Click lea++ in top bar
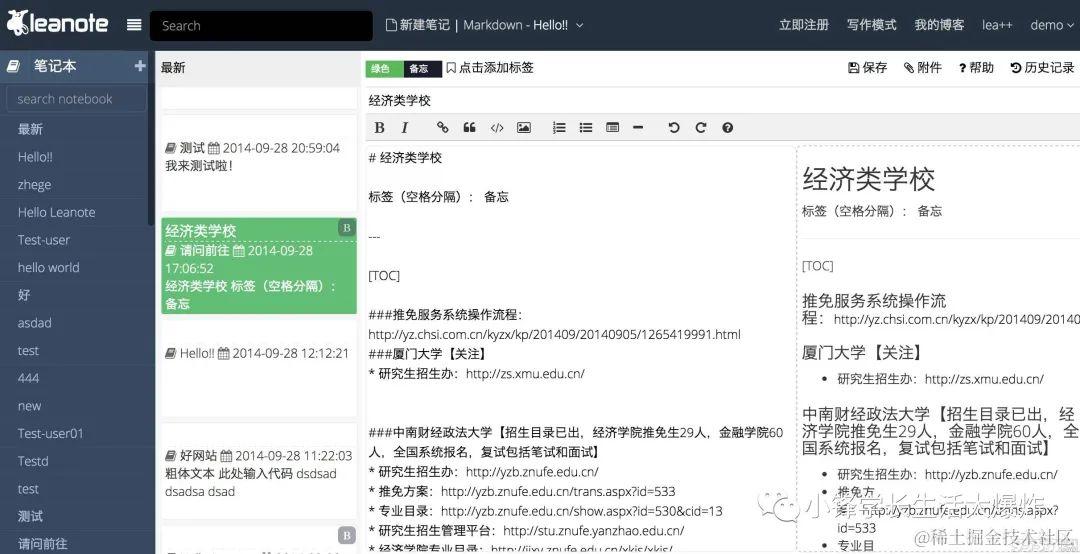 coord(997,25)
